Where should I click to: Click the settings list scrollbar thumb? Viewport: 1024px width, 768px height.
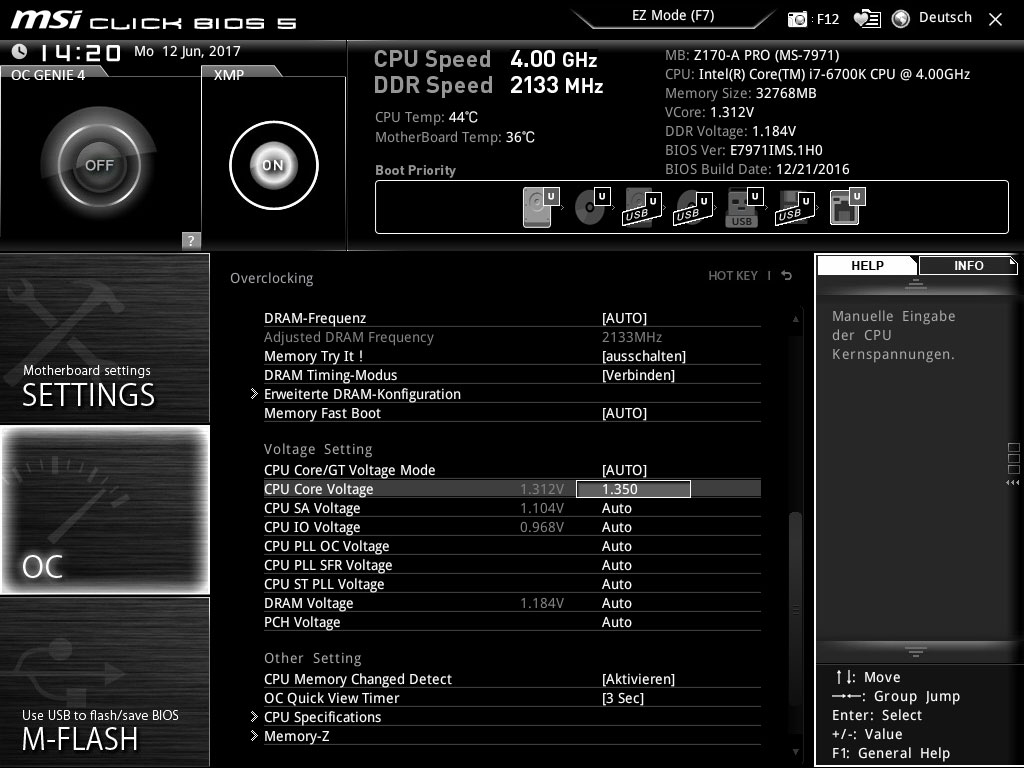(795, 611)
